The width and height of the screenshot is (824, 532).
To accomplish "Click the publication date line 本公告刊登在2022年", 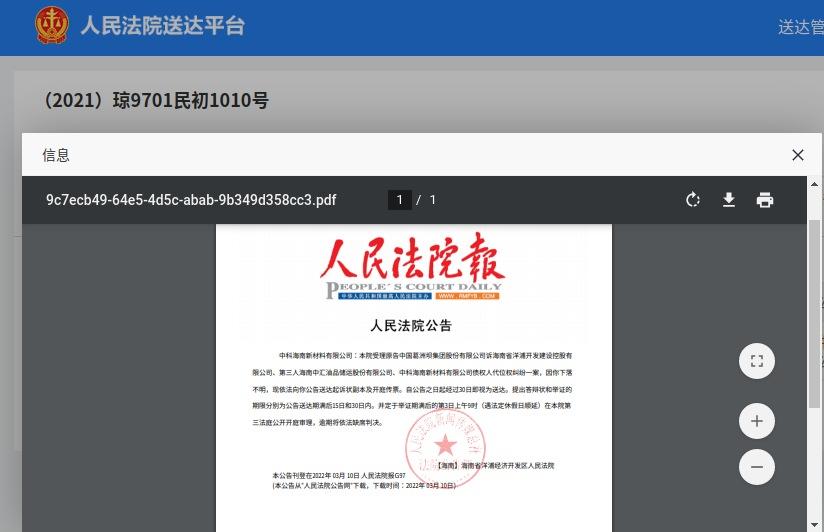I will click(339, 475).
